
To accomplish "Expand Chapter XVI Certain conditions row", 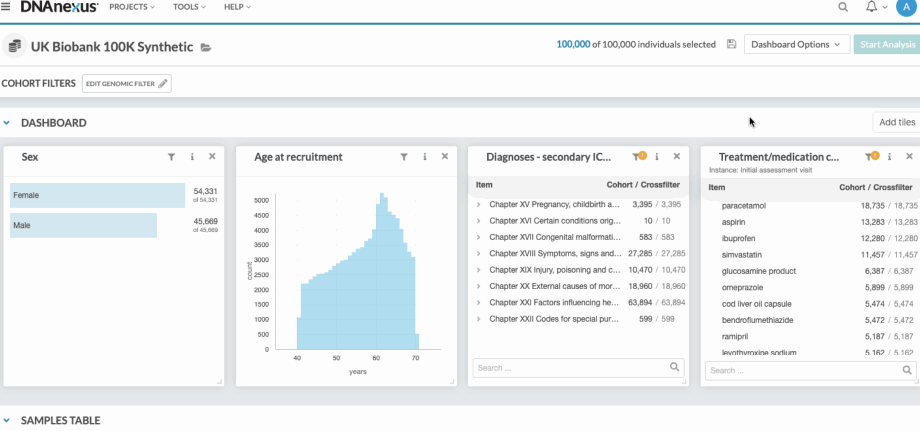I will (478, 221).
